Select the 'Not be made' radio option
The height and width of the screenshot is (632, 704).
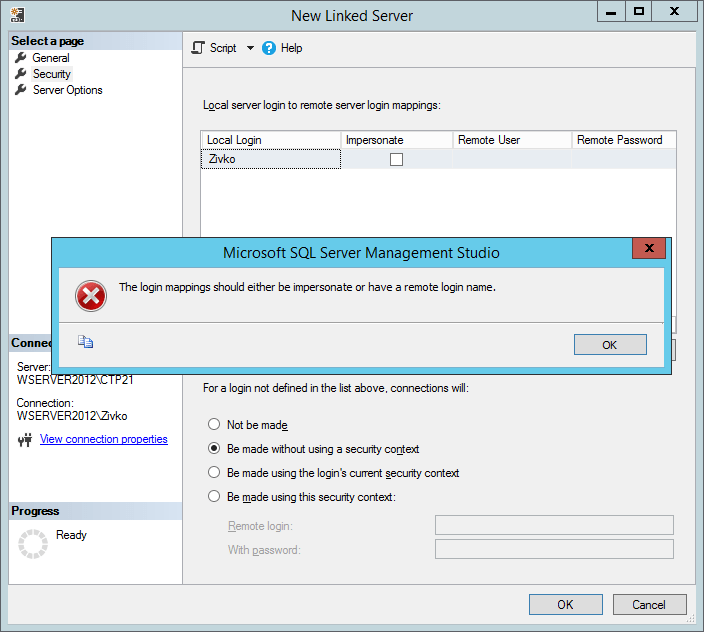pyautogui.click(x=214, y=424)
